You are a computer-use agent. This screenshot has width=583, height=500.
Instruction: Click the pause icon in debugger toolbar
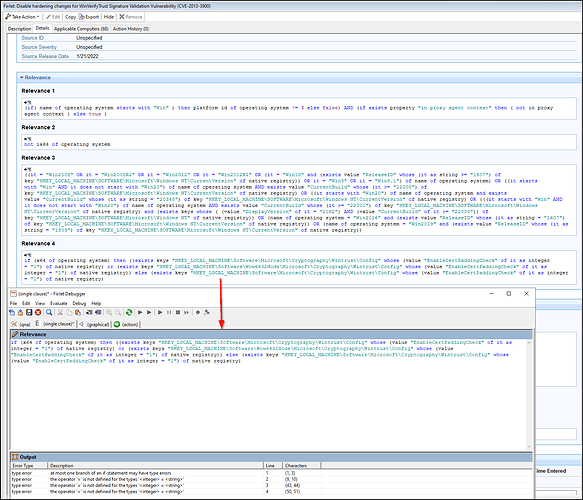pos(169,312)
